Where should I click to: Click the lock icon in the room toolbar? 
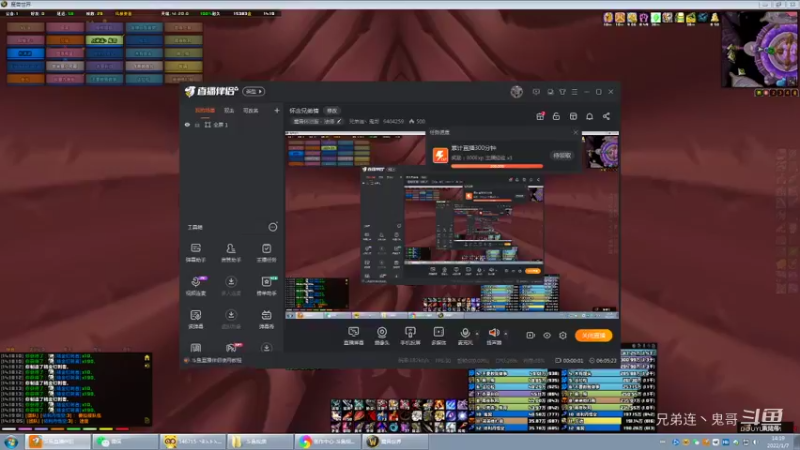pos(556,116)
